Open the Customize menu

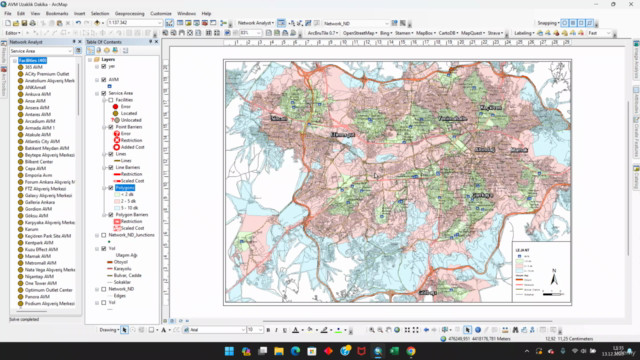[161, 13]
